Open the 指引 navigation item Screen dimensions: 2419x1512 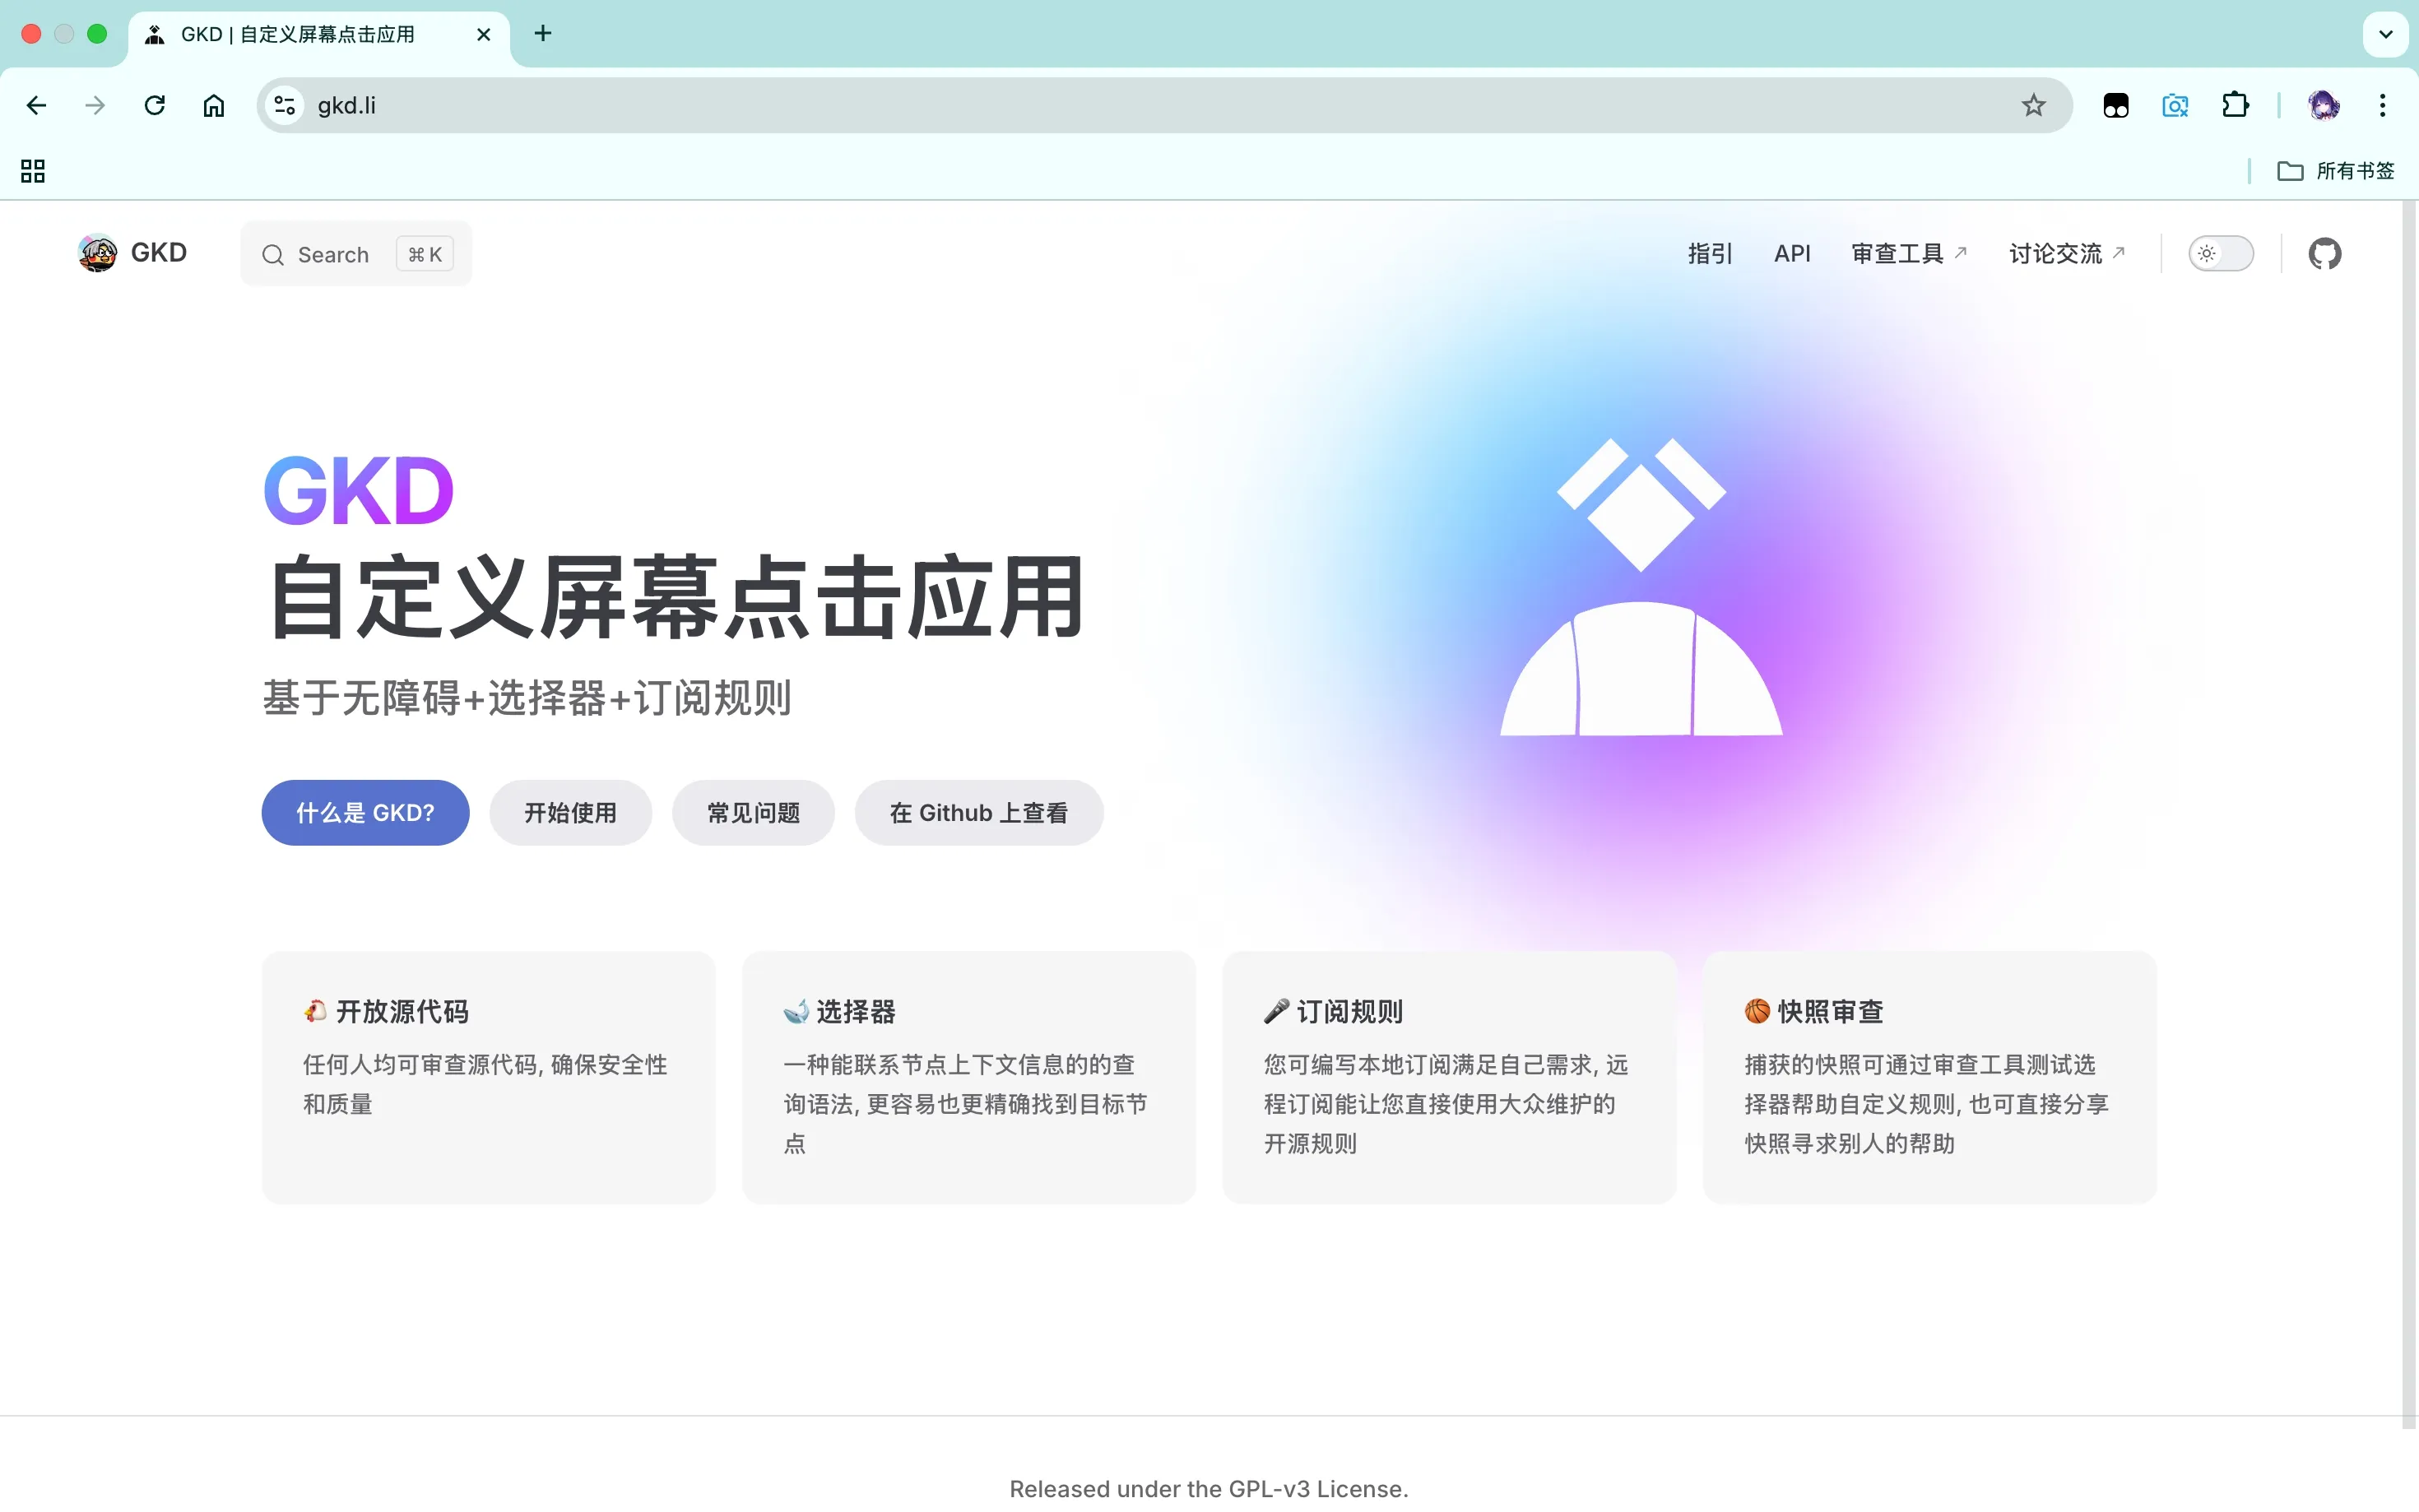coord(1709,254)
